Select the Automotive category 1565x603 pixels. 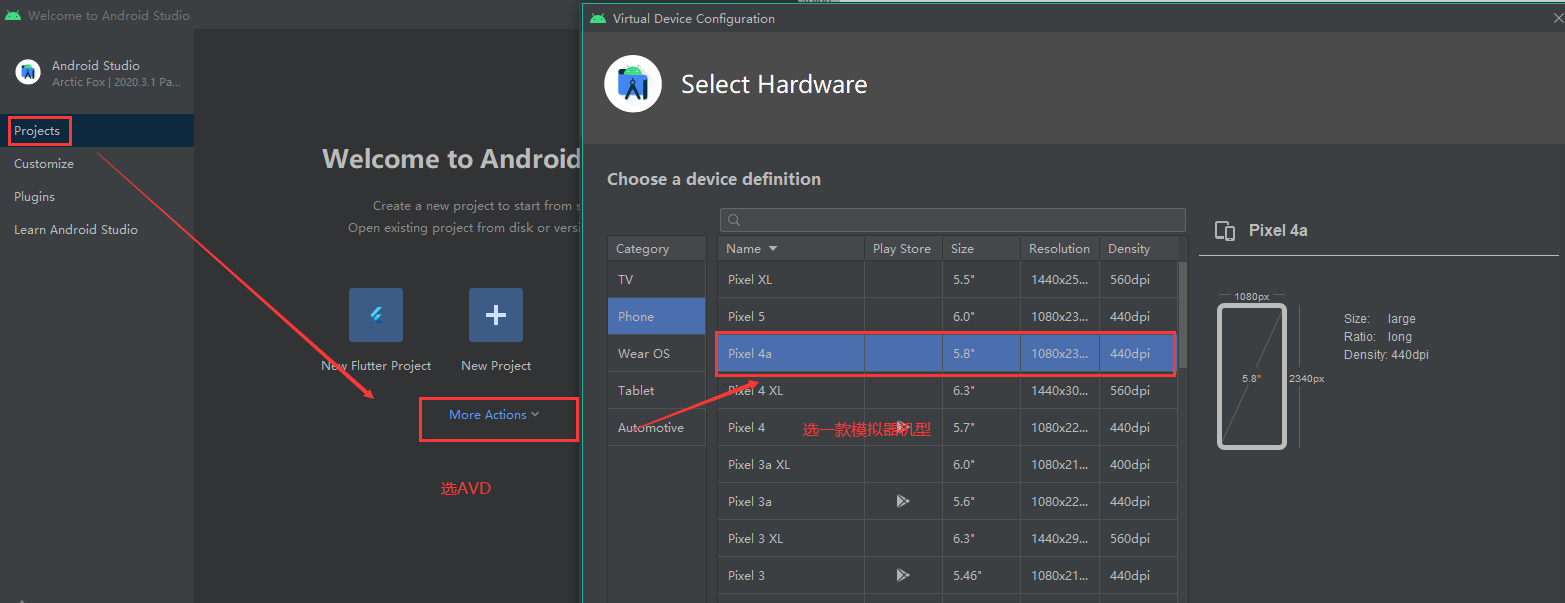coord(656,428)
